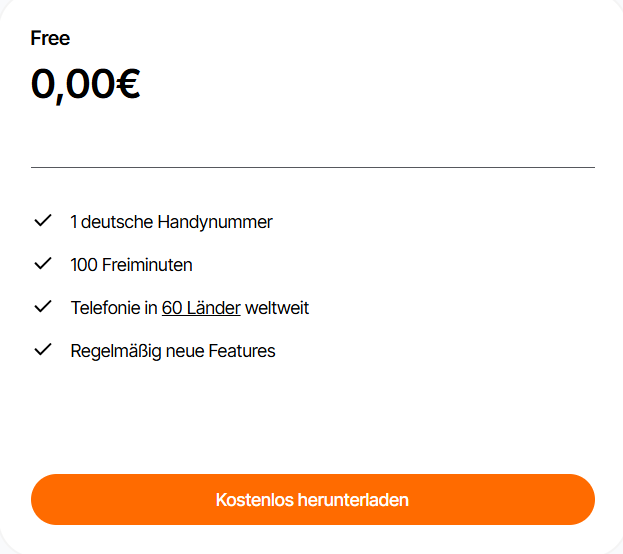
Task: Click the word in before 60 Länder
Action: point(151,308)
